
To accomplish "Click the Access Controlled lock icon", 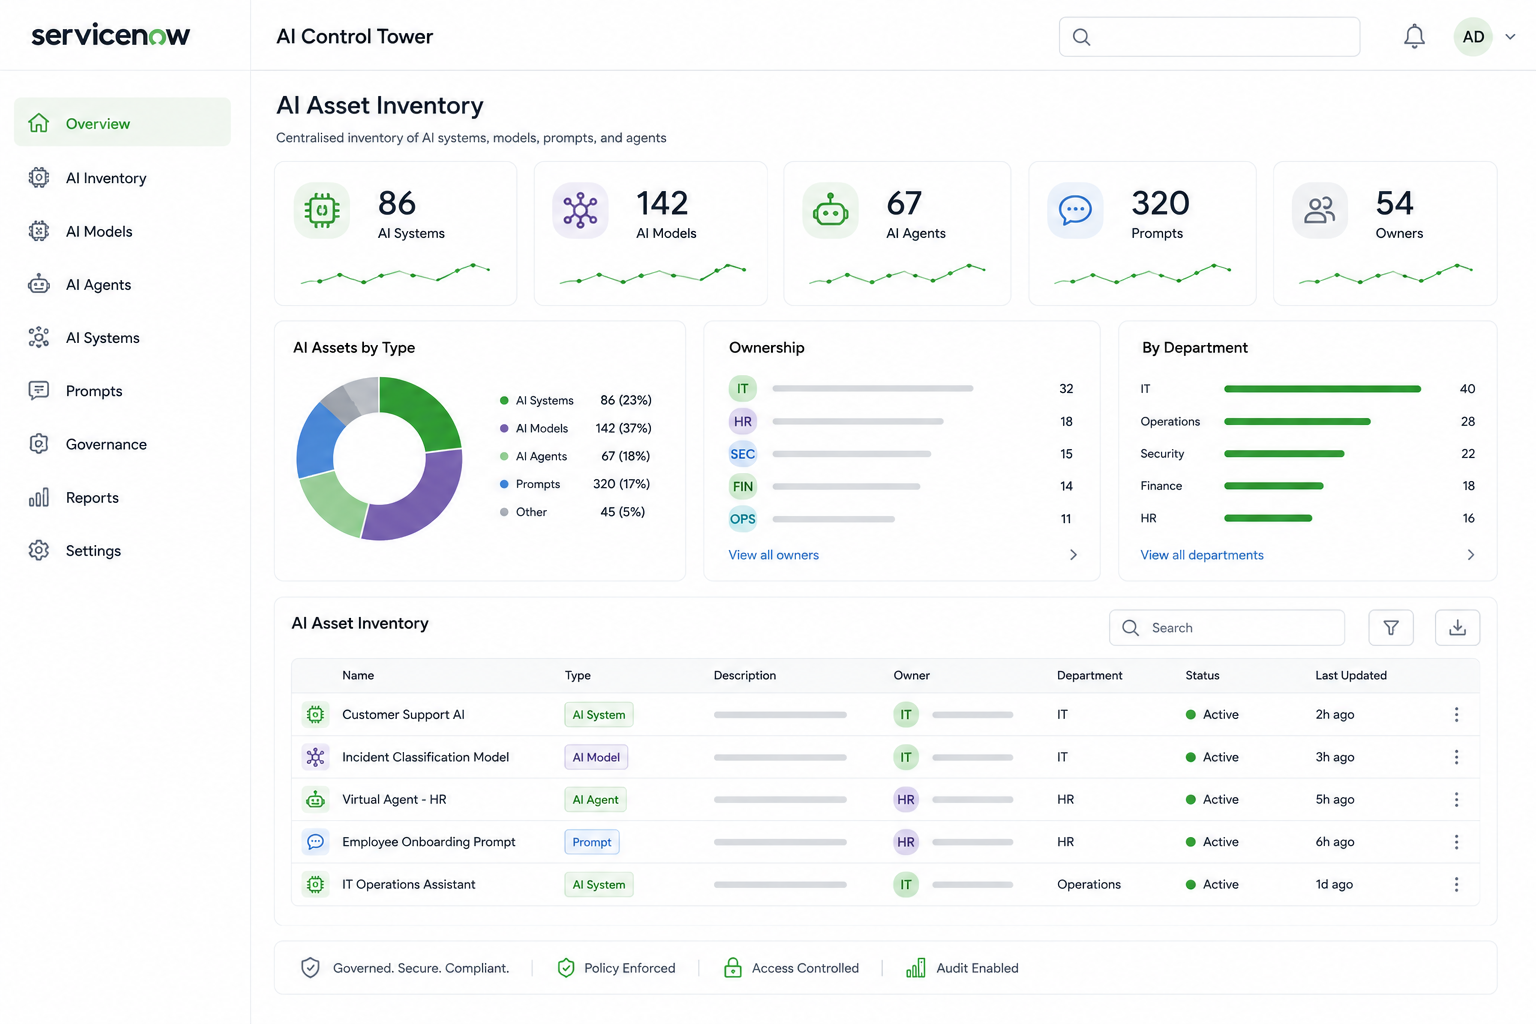I will (x=733, y=968).
